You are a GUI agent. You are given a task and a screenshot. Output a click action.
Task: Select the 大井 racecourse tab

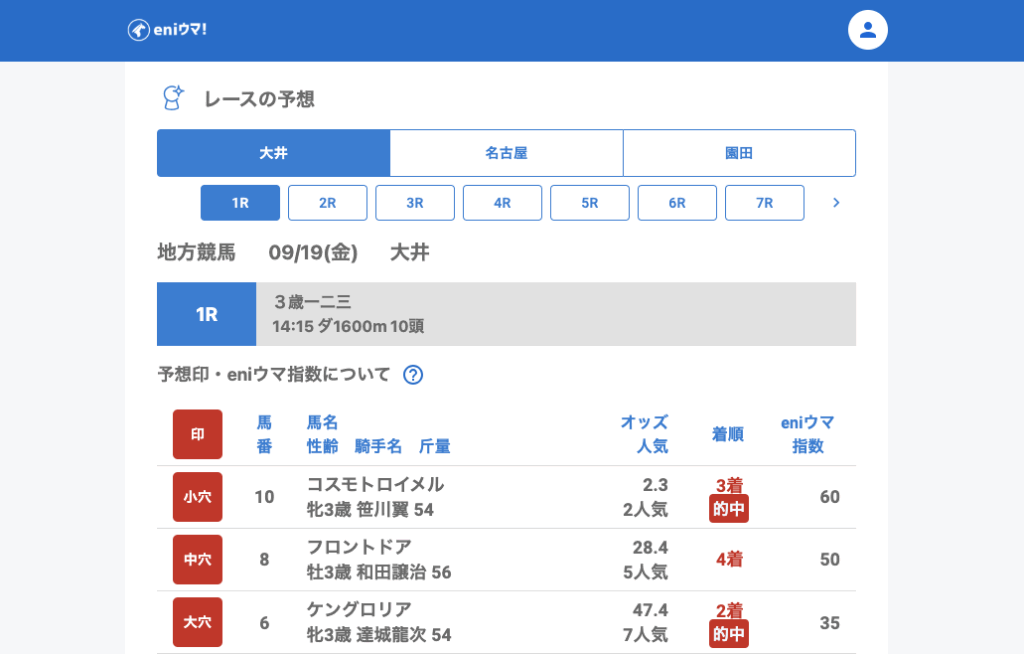click(273, 153)
